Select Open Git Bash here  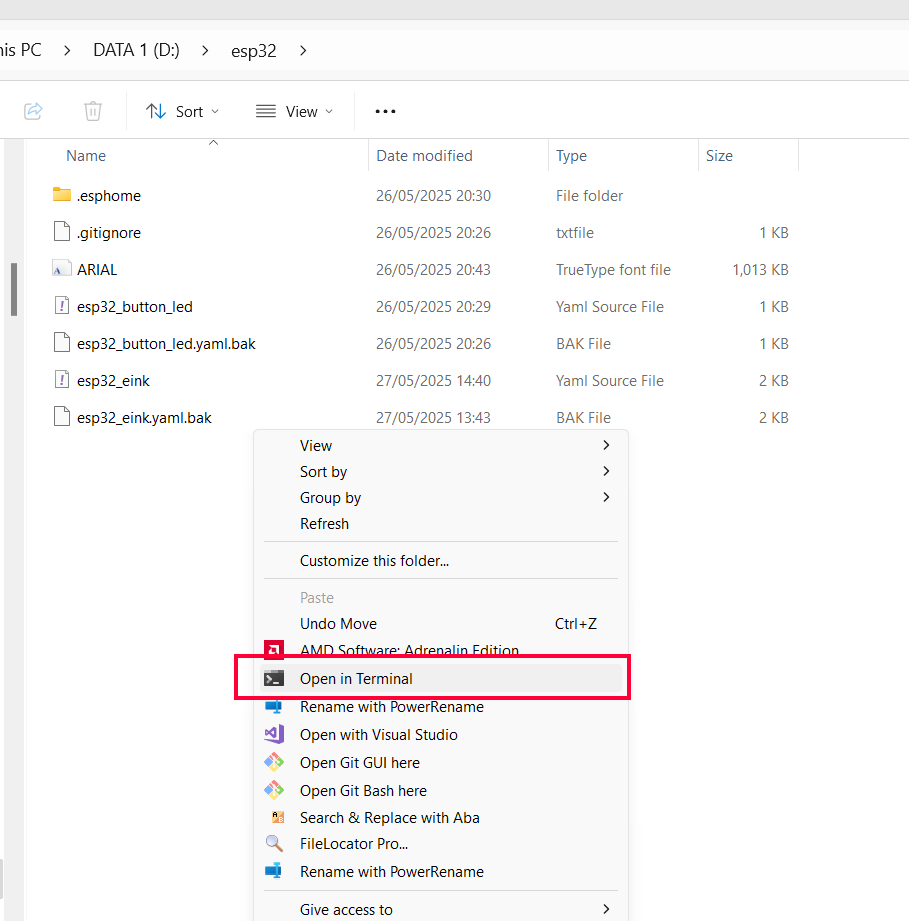[440, 790]
